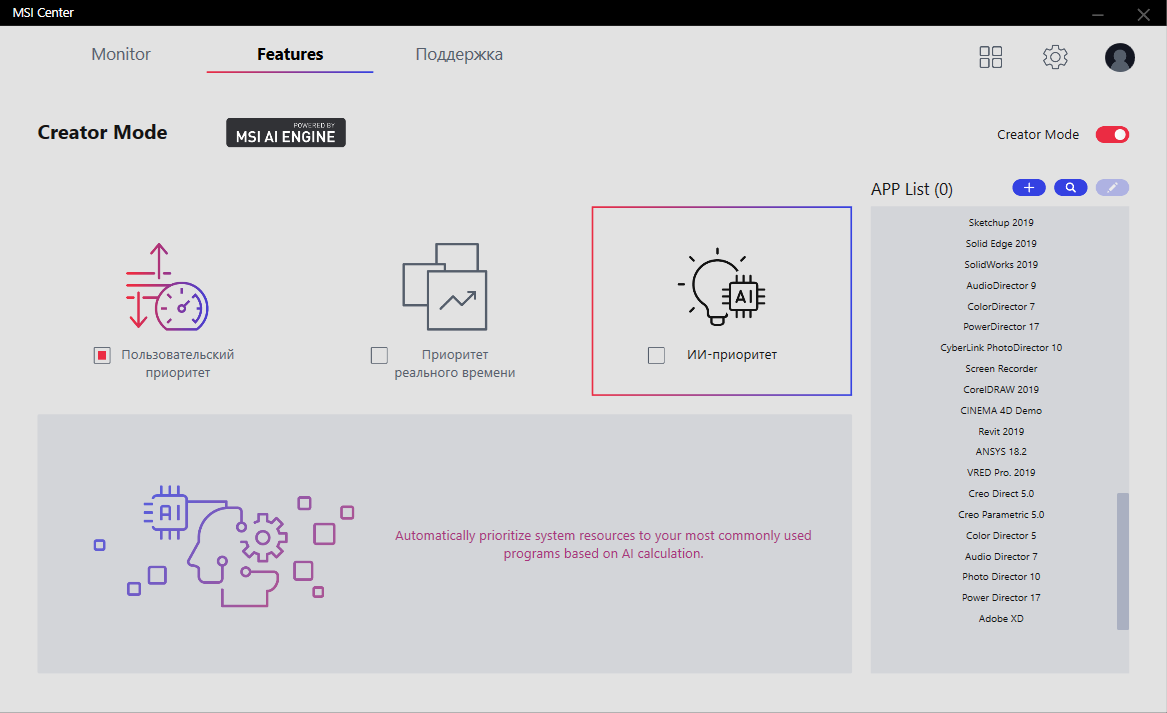Screen dimensions: 1167x713
Task: Choose Power Director 17 in list
Action: pyautogui.click(x=1000, y=598)
